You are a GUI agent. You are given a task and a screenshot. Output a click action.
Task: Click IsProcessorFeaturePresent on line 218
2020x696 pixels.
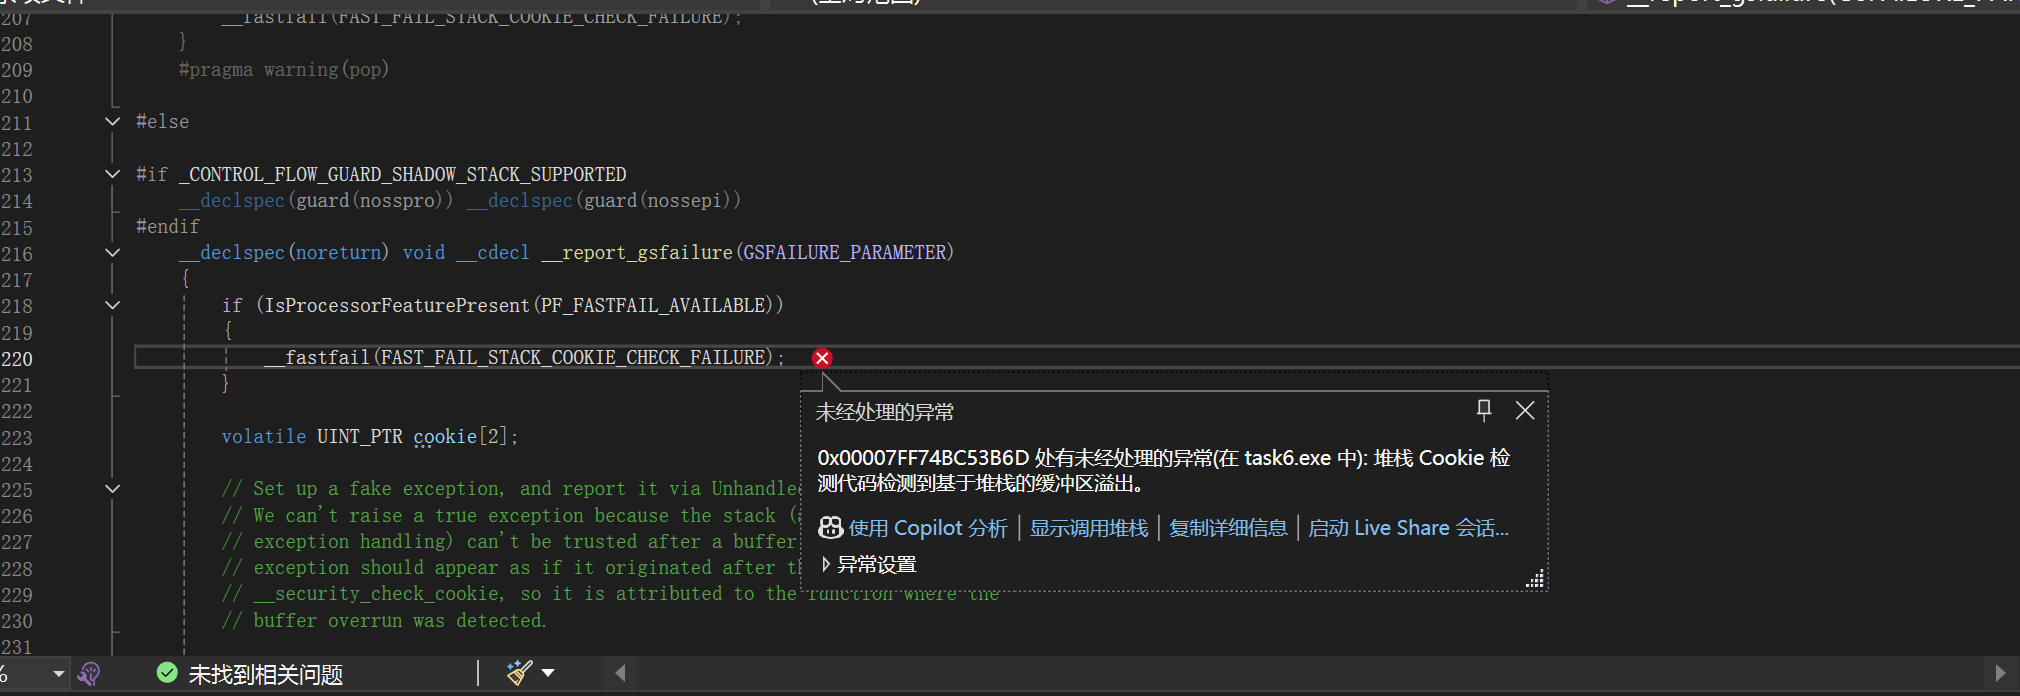(397, 305)
